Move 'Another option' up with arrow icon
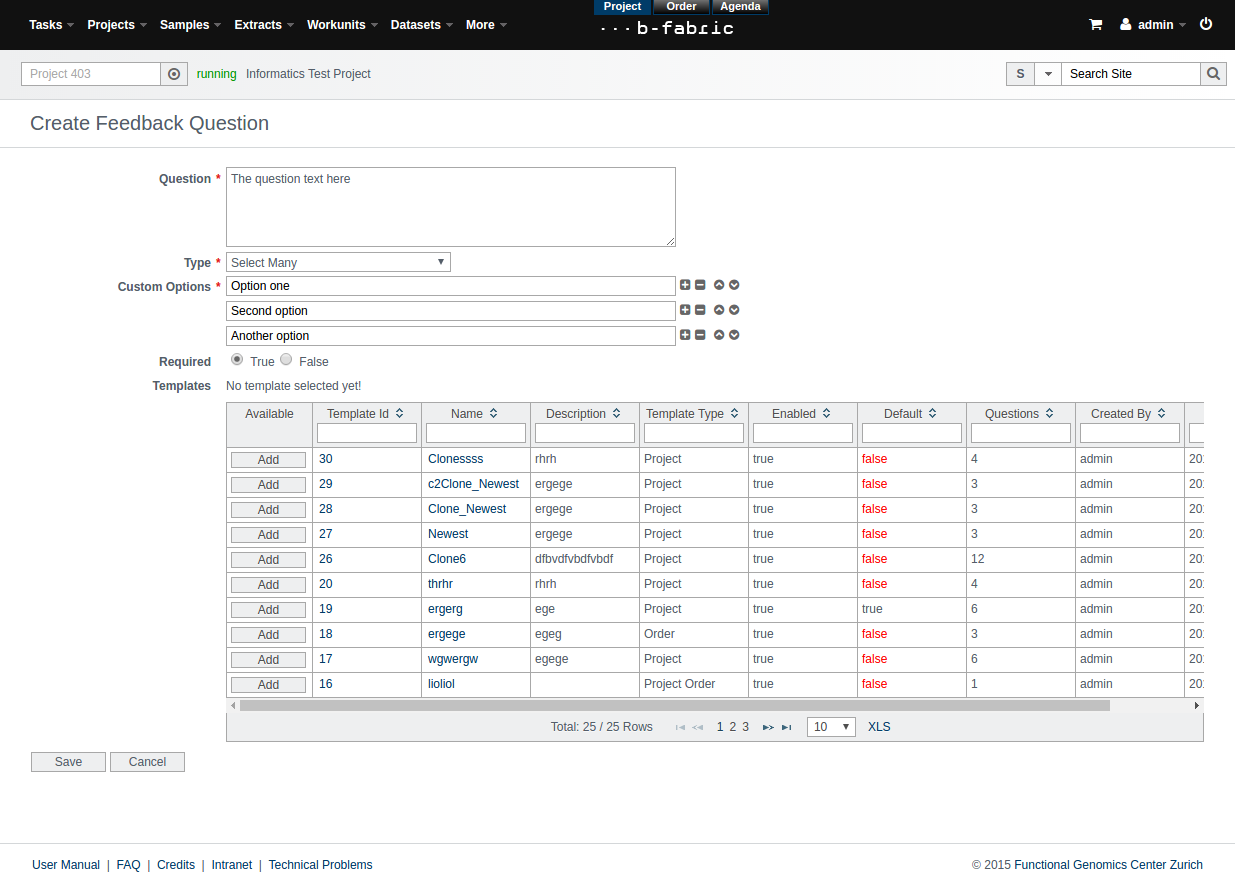 [x=719, y=335]
